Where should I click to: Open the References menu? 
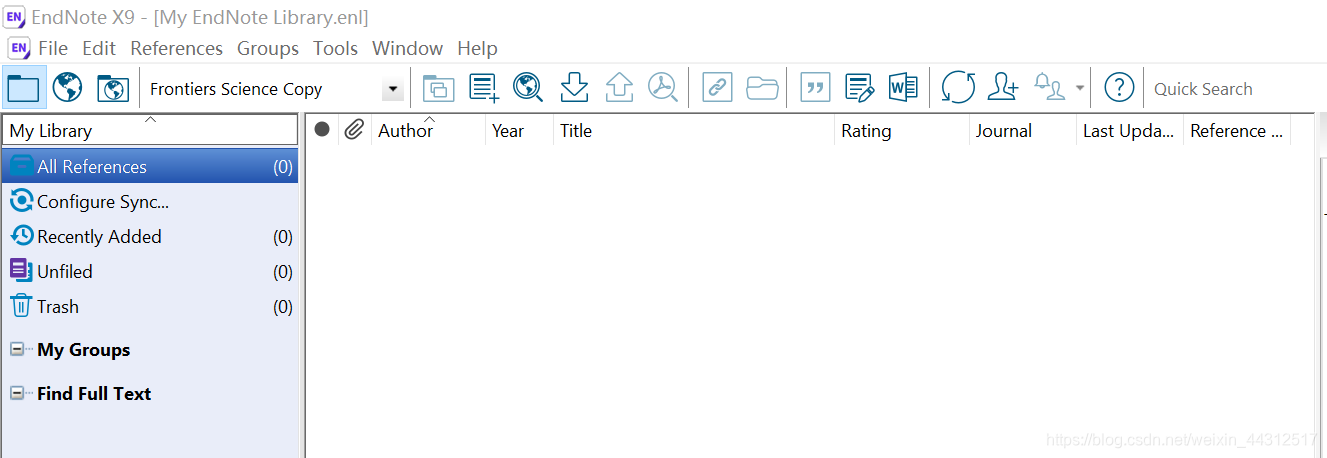coord(177,48)
